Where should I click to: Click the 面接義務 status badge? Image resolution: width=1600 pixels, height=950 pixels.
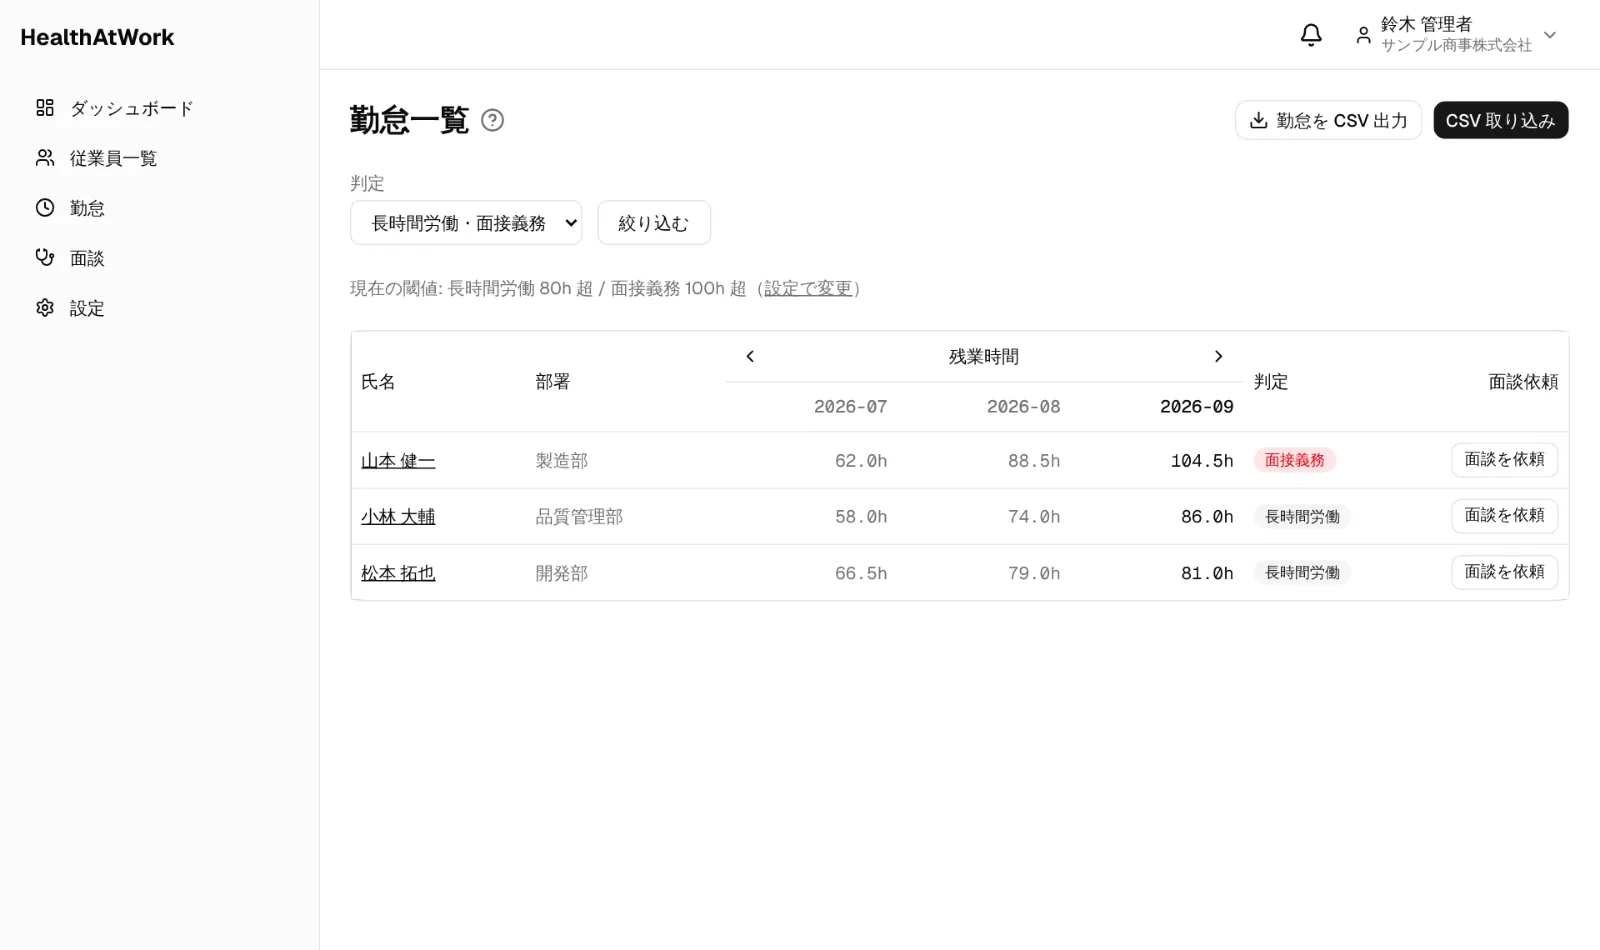(1294, 460)
